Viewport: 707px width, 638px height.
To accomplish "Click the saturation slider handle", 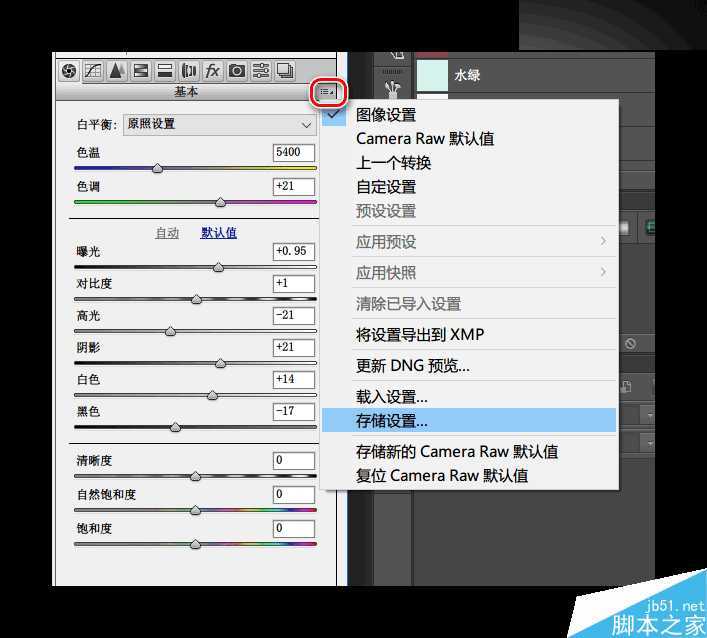I will 195,545.
